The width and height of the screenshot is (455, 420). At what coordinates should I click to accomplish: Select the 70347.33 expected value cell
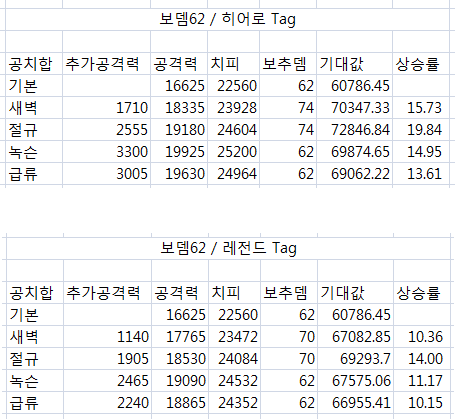point(354,107)
